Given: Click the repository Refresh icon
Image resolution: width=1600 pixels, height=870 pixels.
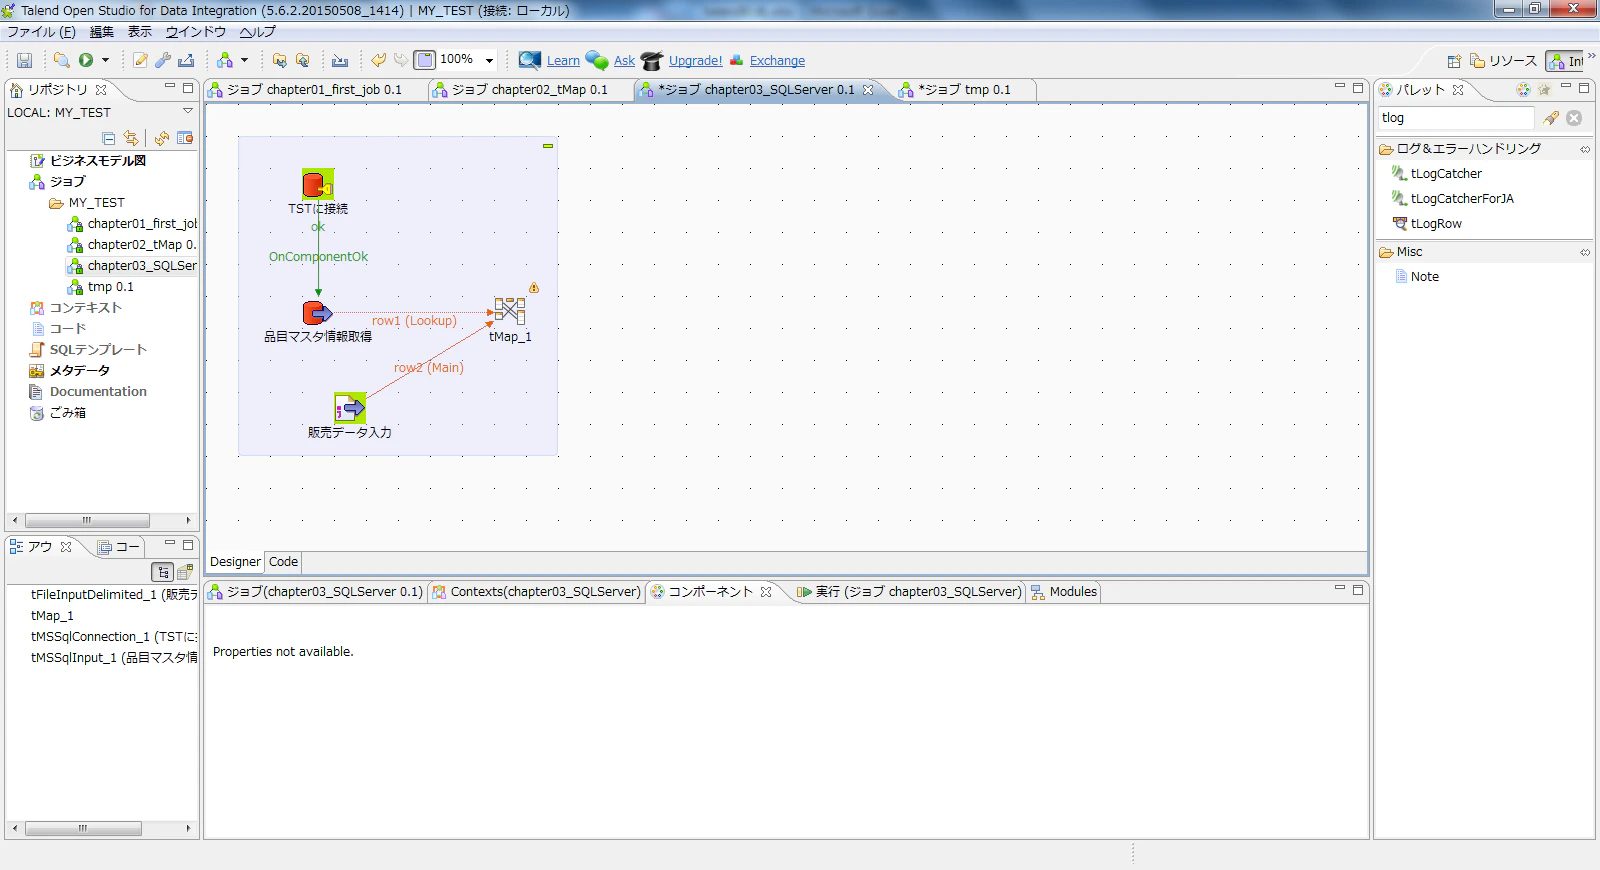Looking at the screenshot, I should point(161,138).
